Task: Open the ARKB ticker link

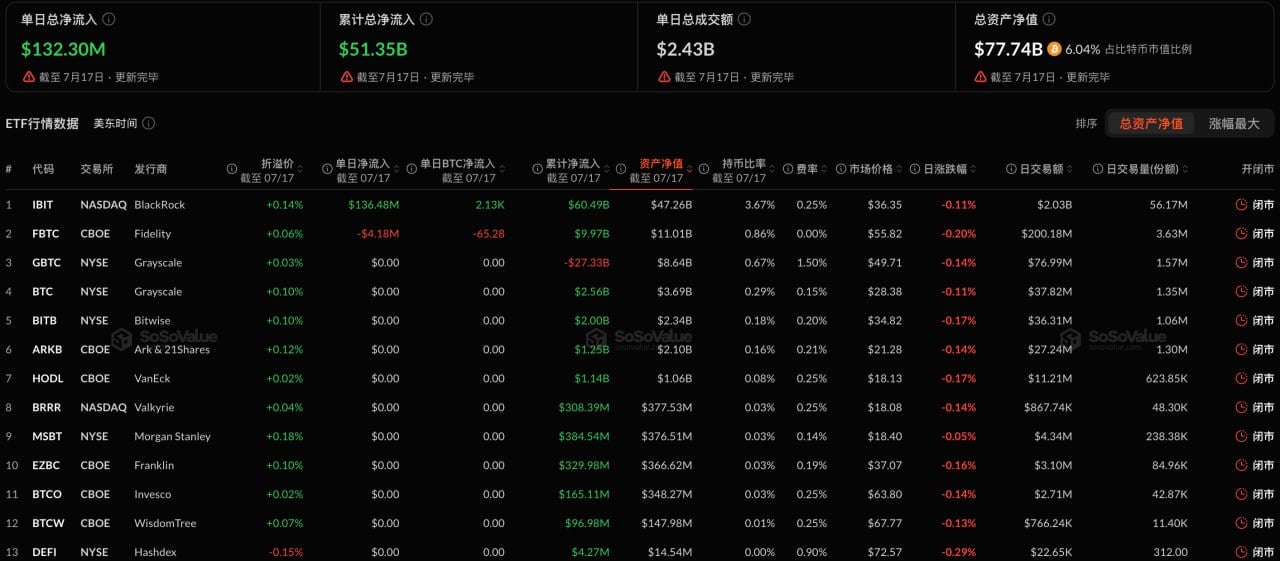Action: click(x=46, y=349)
